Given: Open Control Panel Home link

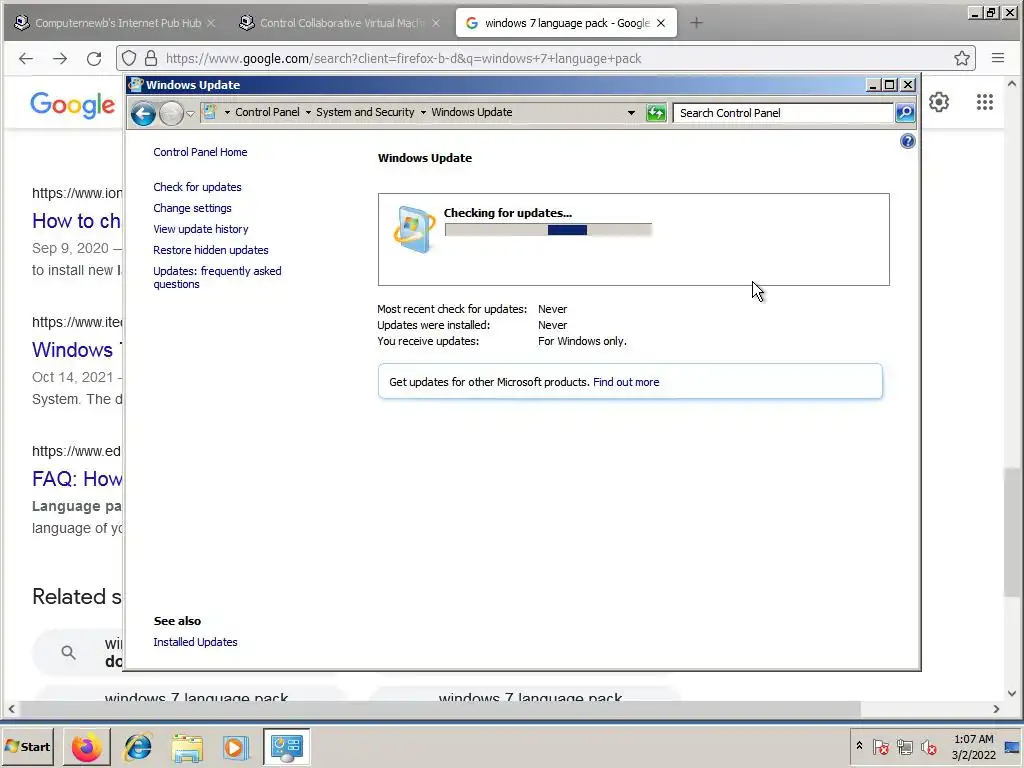Looking at the screenshot, I should tap(200, 152).
